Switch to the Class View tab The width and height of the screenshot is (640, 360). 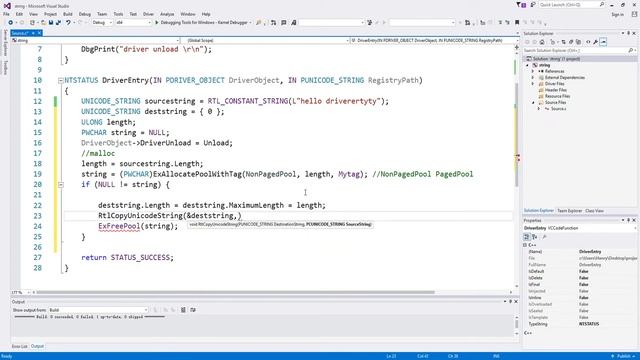click(x=594, y=211)
